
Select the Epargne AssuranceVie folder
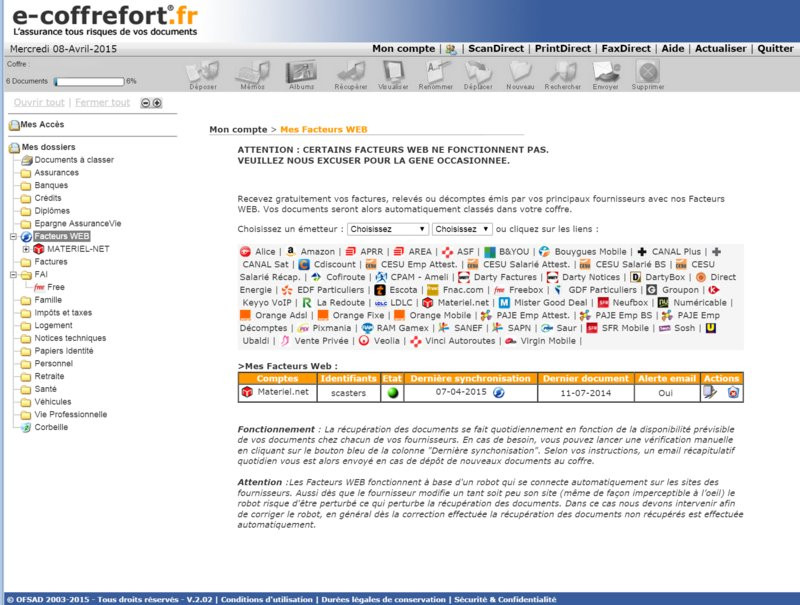(78, 223)
